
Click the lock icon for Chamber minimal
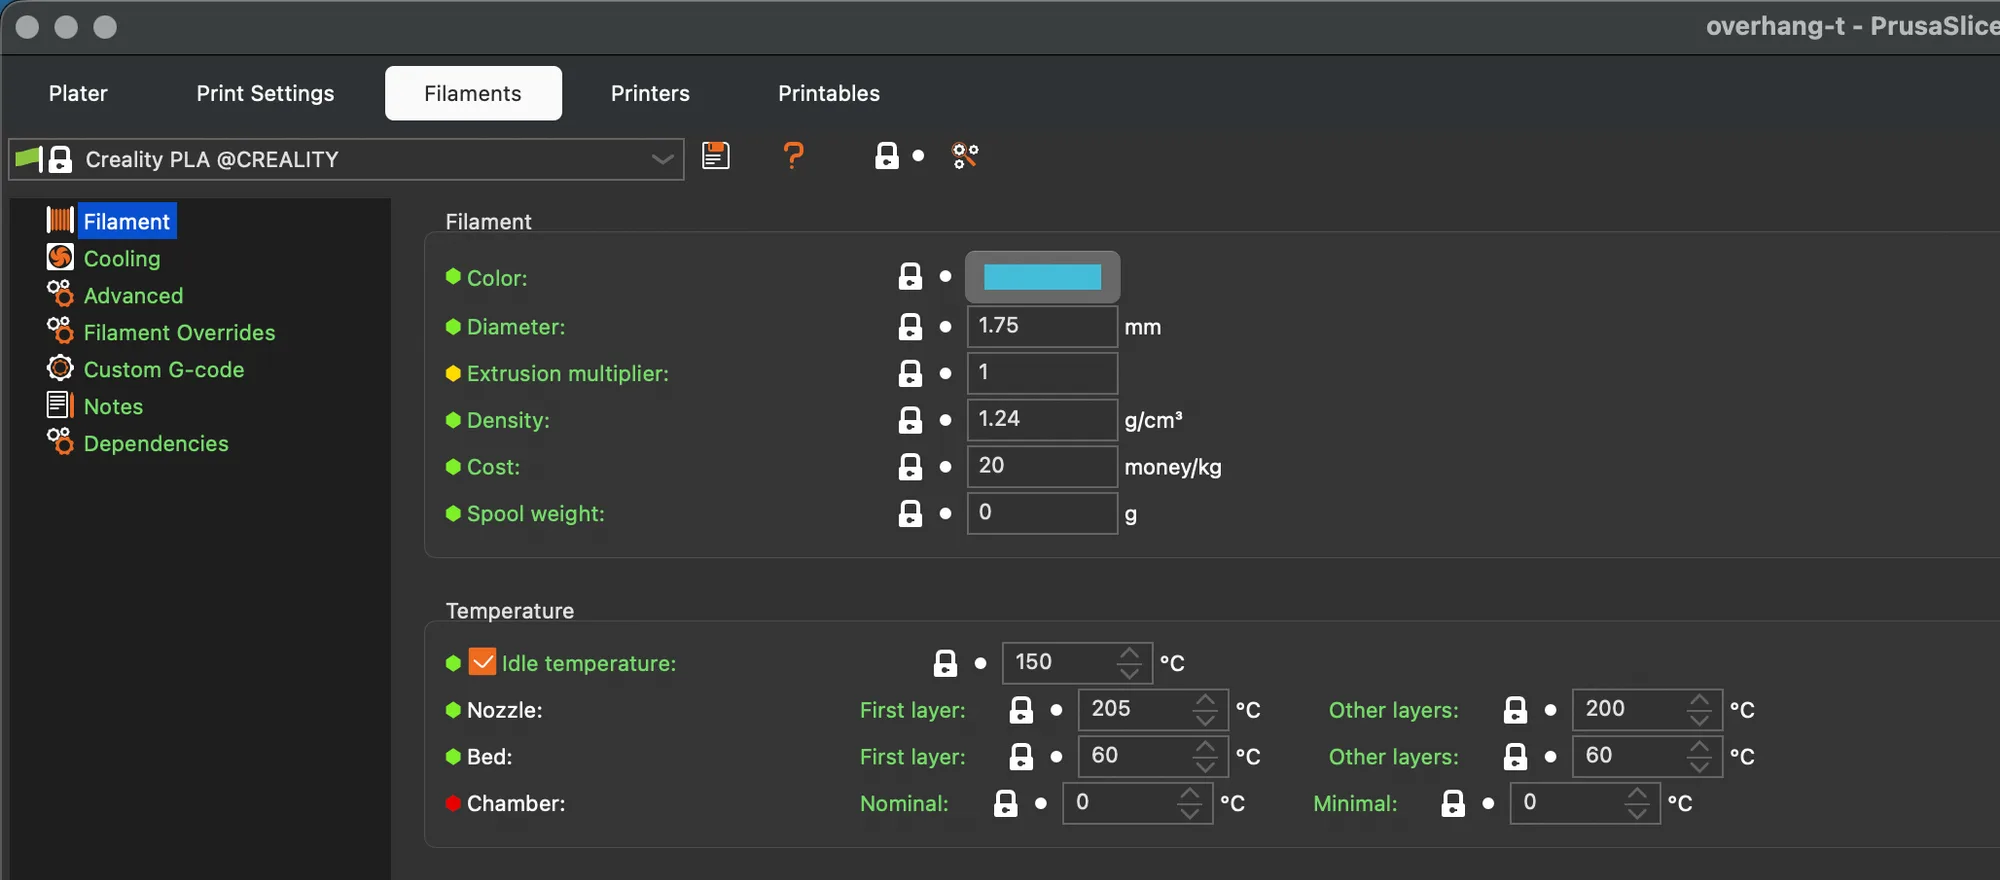[1453, 803]
